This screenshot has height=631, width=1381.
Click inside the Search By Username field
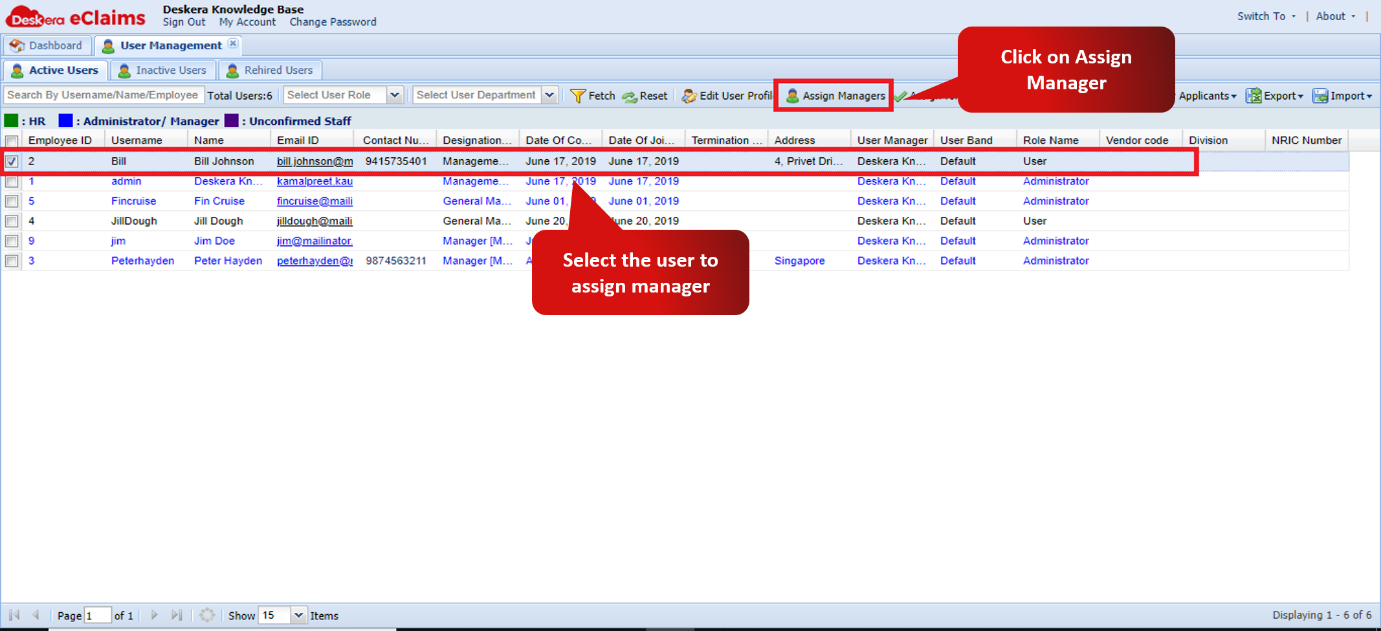click(100, 95)
